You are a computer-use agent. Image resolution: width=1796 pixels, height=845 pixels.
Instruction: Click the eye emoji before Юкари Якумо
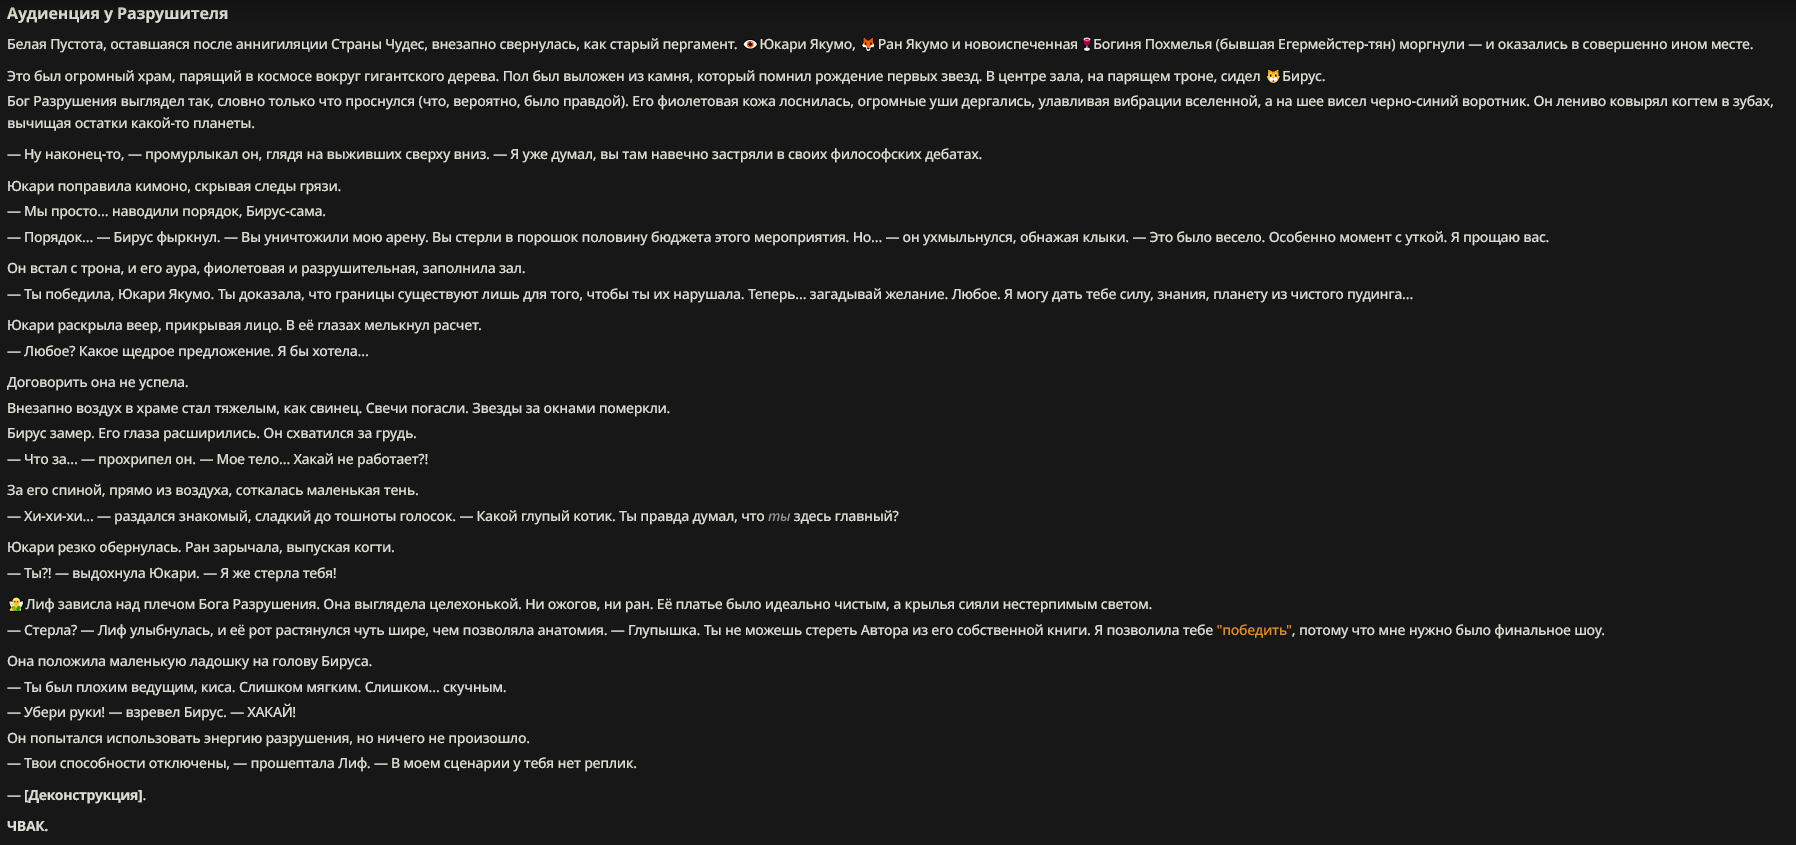pos(750,44)
